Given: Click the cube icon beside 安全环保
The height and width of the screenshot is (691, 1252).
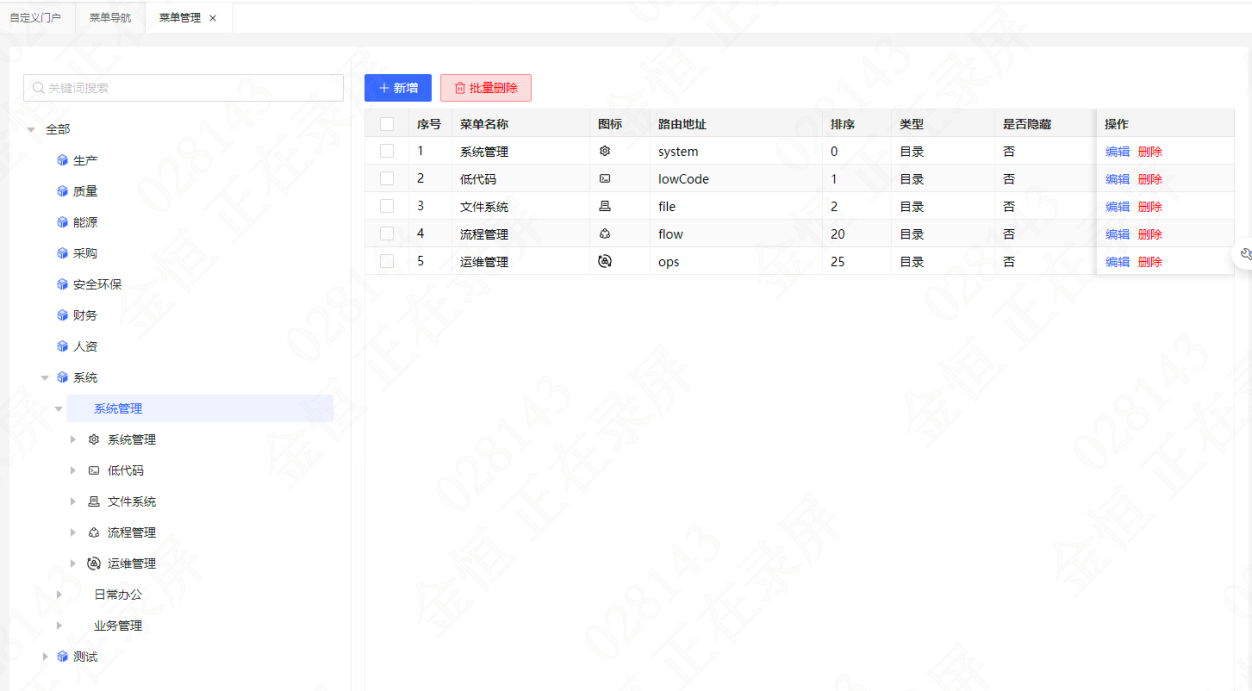Looking at the screenshot, I should [62, 284].
